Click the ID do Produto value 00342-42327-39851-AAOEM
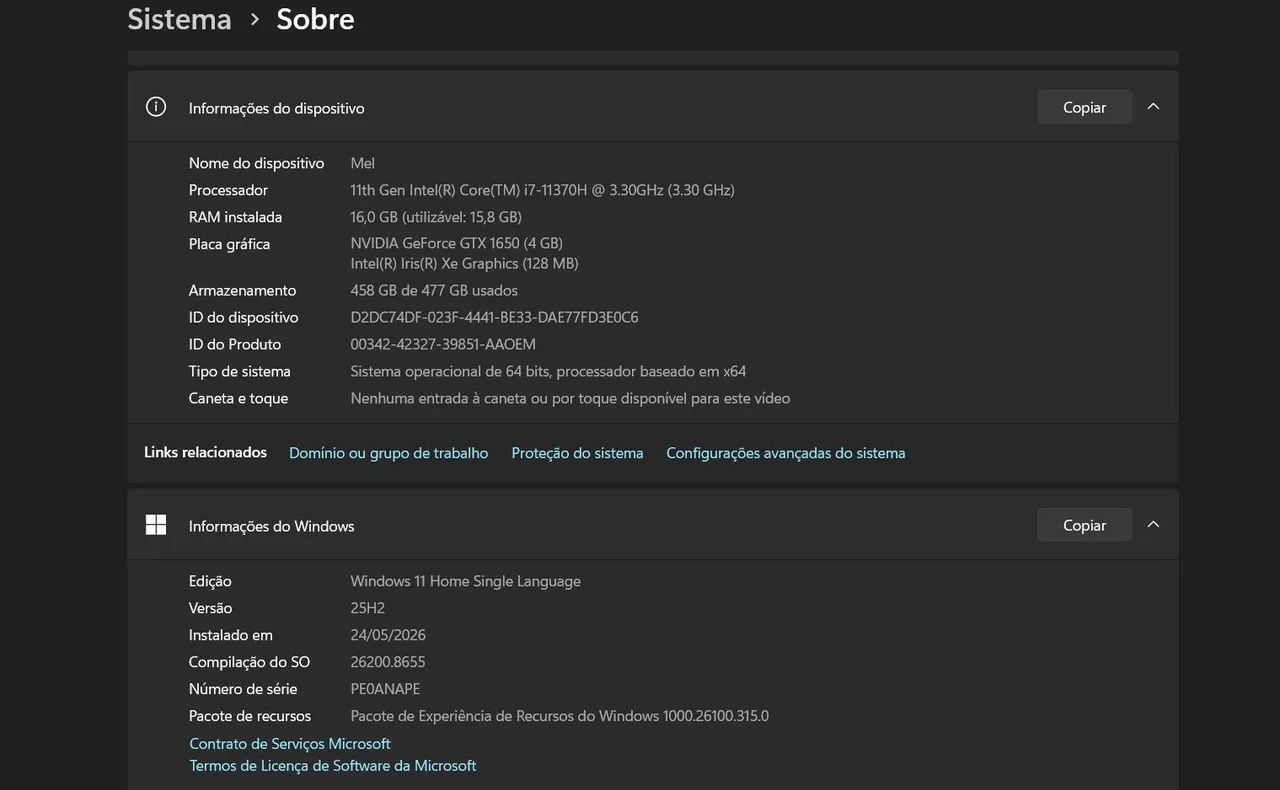This screenshot has height=790, width=1280. point(443,344)
